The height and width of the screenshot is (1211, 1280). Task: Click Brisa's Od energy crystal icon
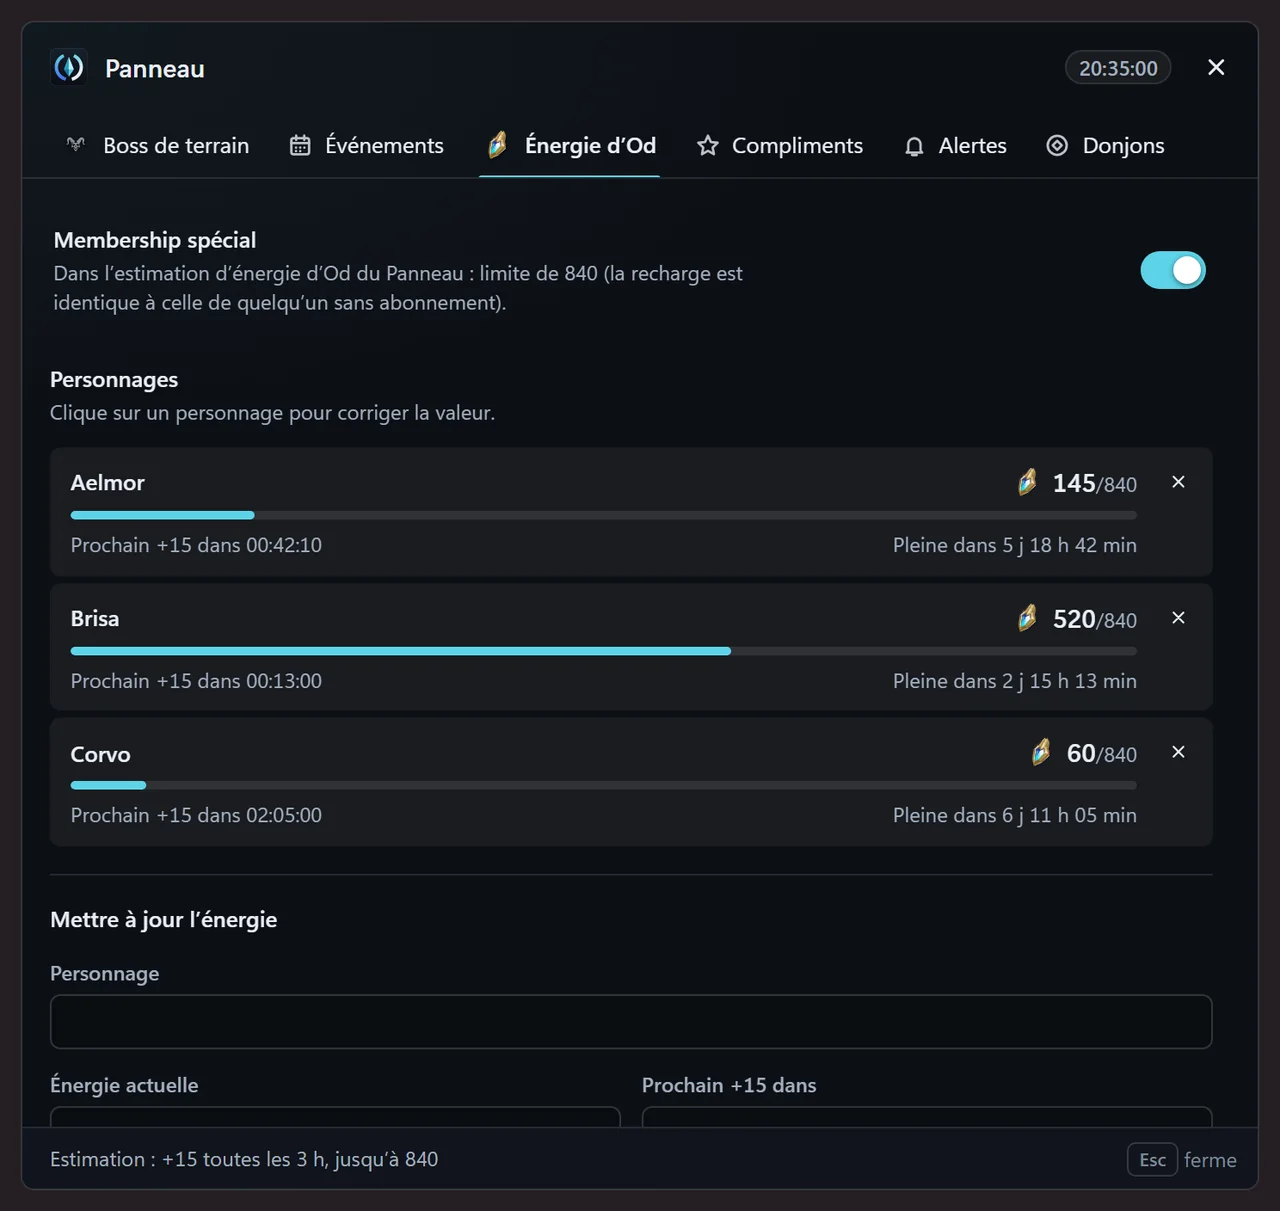[x=1027, y=619]
